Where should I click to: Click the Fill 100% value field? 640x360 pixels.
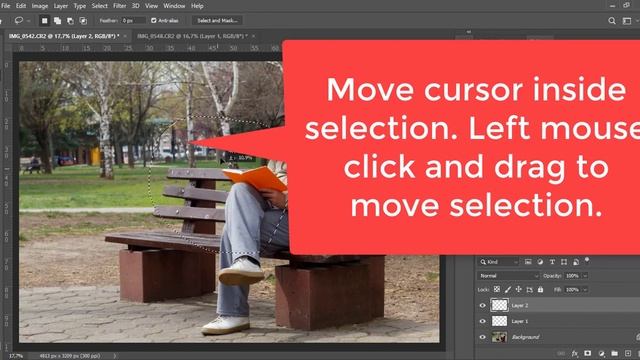(x=572, y=289)
